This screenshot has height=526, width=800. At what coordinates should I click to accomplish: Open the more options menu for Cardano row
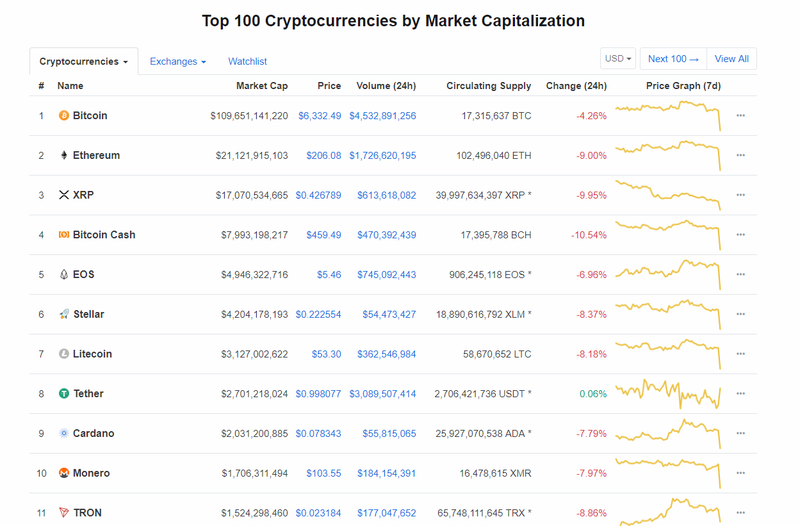pos(740,433)
